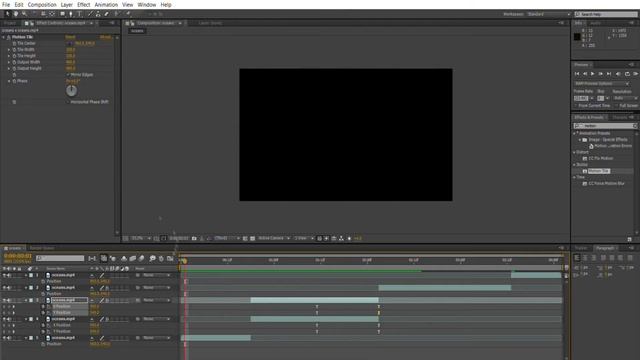This screenshot has height=360, width=640.
Task: Select the Type text tool
Action: [x=79, y=13]
